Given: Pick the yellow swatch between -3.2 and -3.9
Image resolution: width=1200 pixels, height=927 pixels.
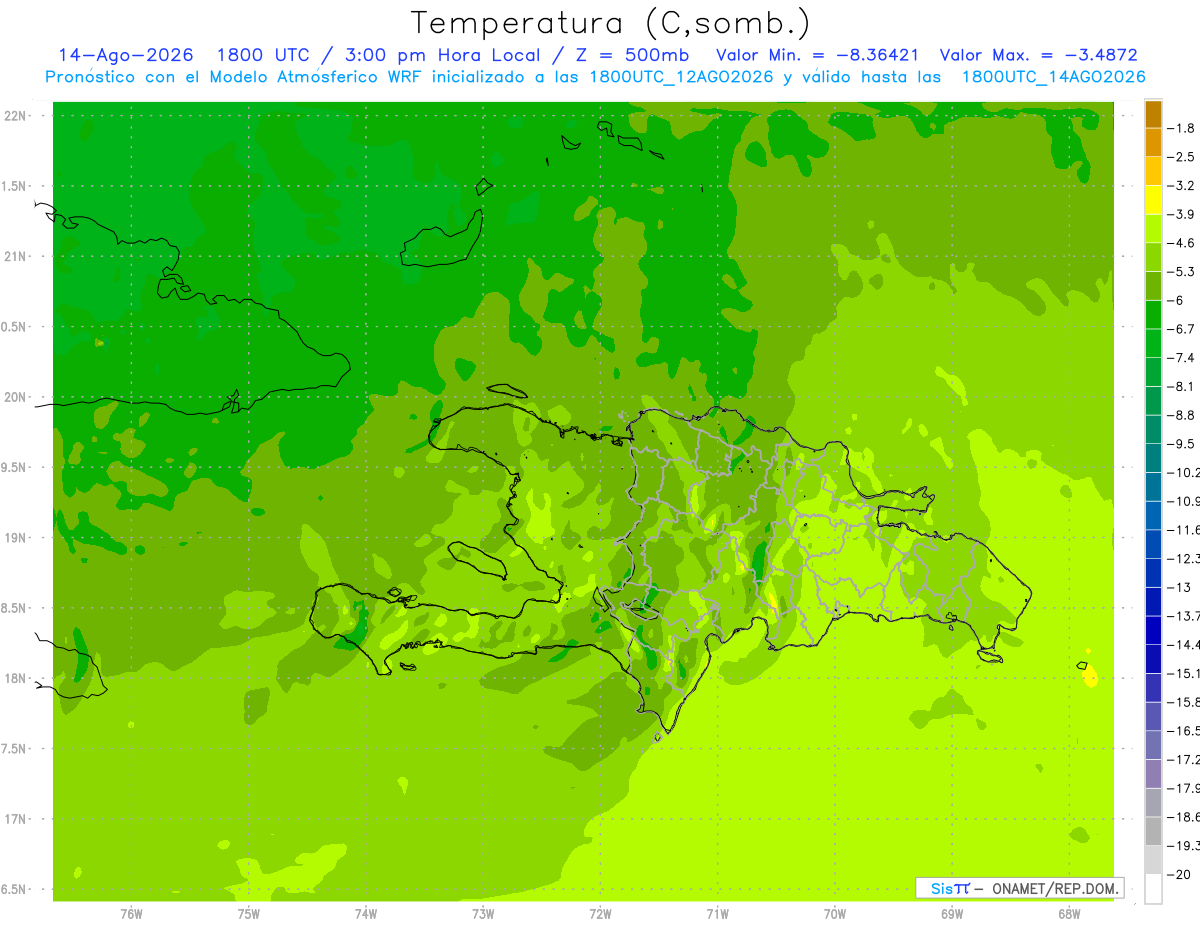Looking at the screenshot, I should [1153, 200].
